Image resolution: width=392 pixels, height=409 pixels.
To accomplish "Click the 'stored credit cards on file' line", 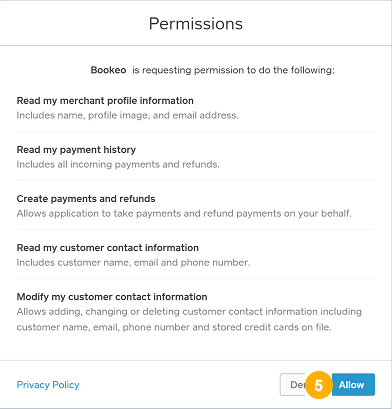I will [174, 327].
